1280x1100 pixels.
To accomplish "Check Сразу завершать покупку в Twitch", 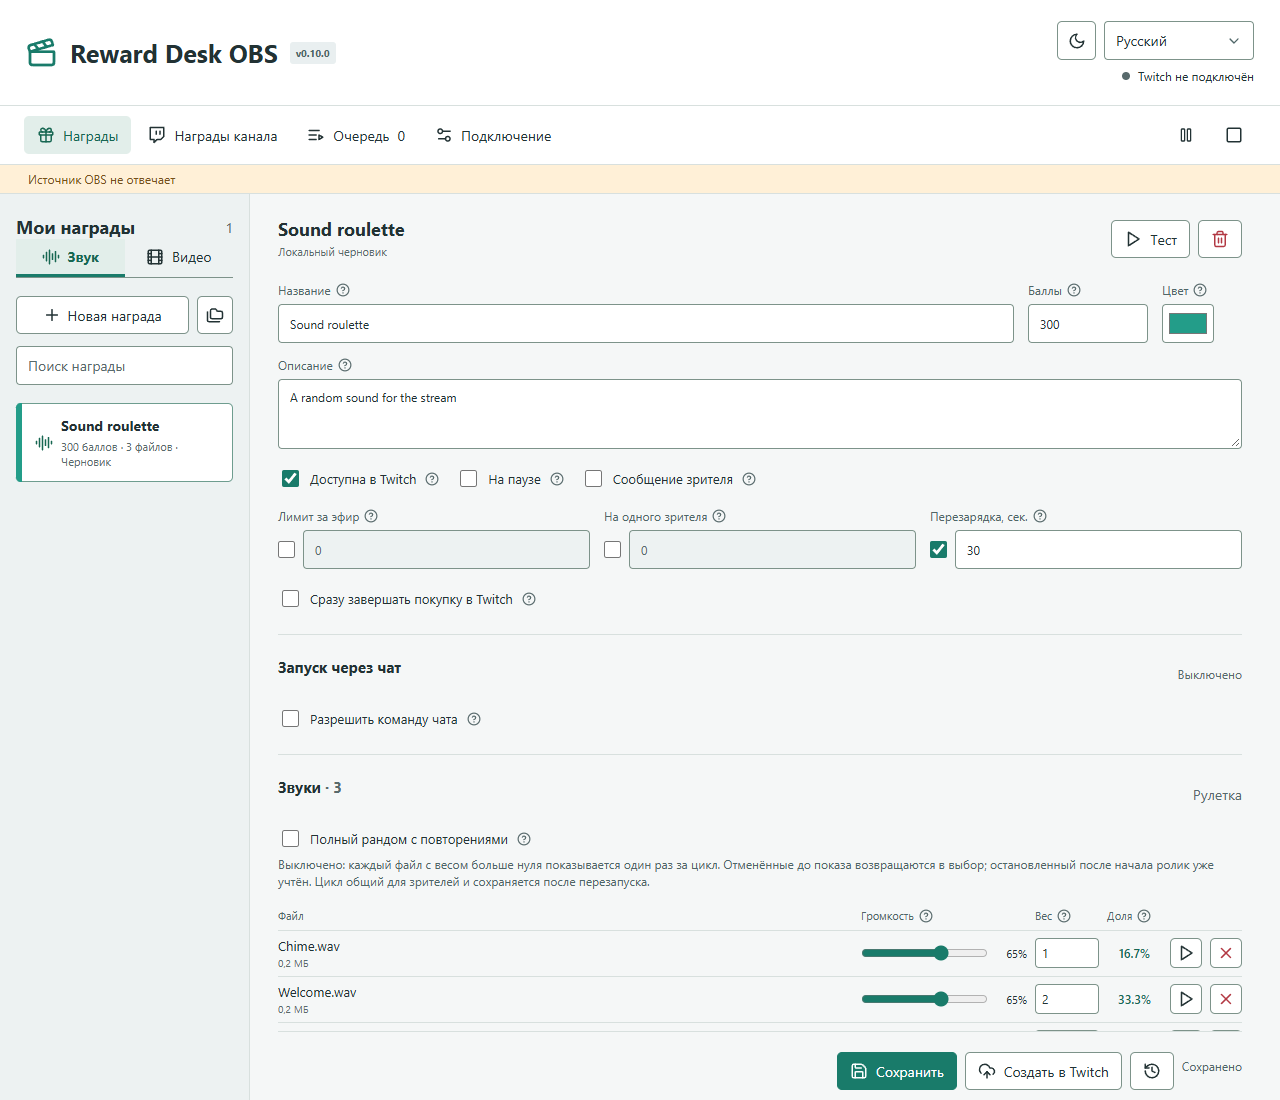I will tap(290, 599).
